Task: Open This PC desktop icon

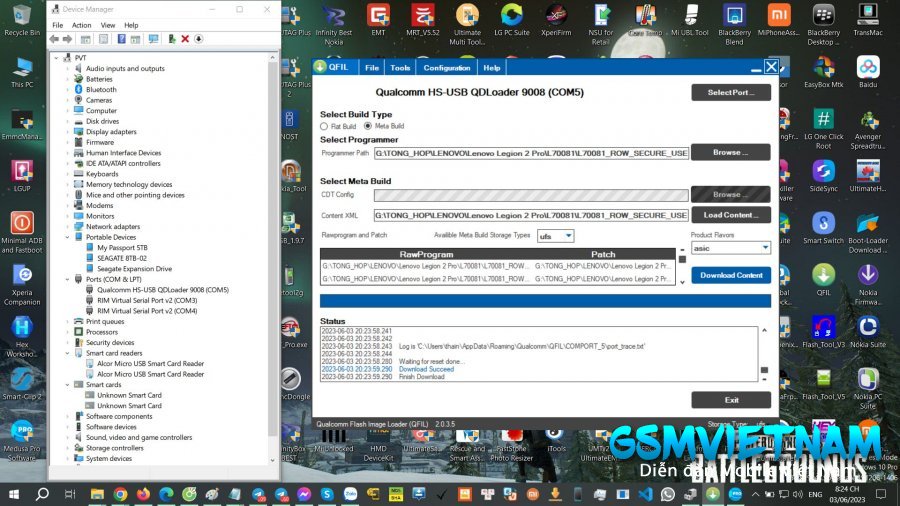Action: point(22,72)
